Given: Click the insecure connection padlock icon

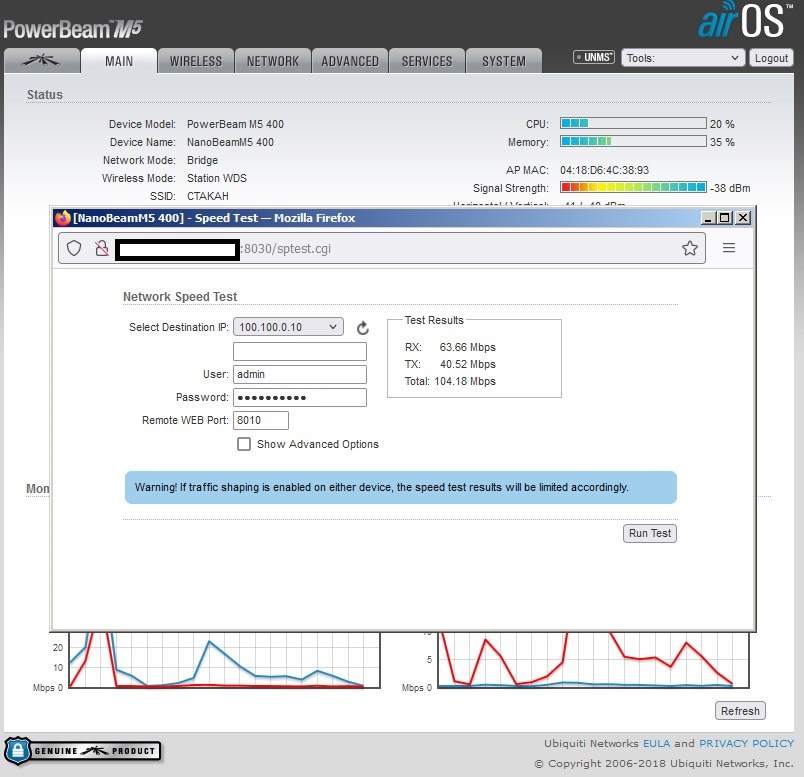Looking at the screenshot, I should tap(102, 248).
